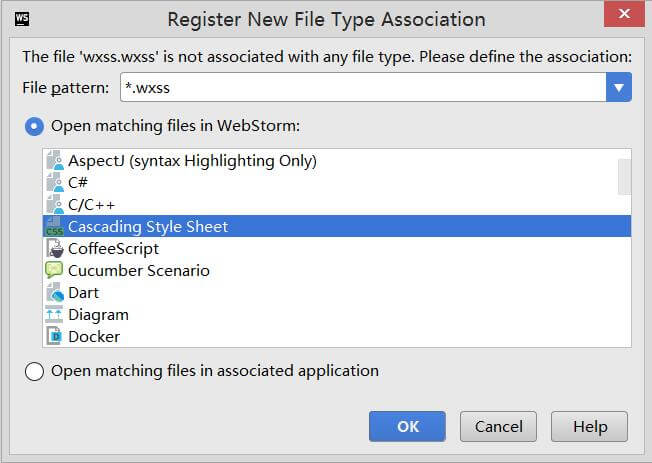Viewport: 652px width, 463px height.
Task: Open Help for file type association
Action: [x=589, y=426]
